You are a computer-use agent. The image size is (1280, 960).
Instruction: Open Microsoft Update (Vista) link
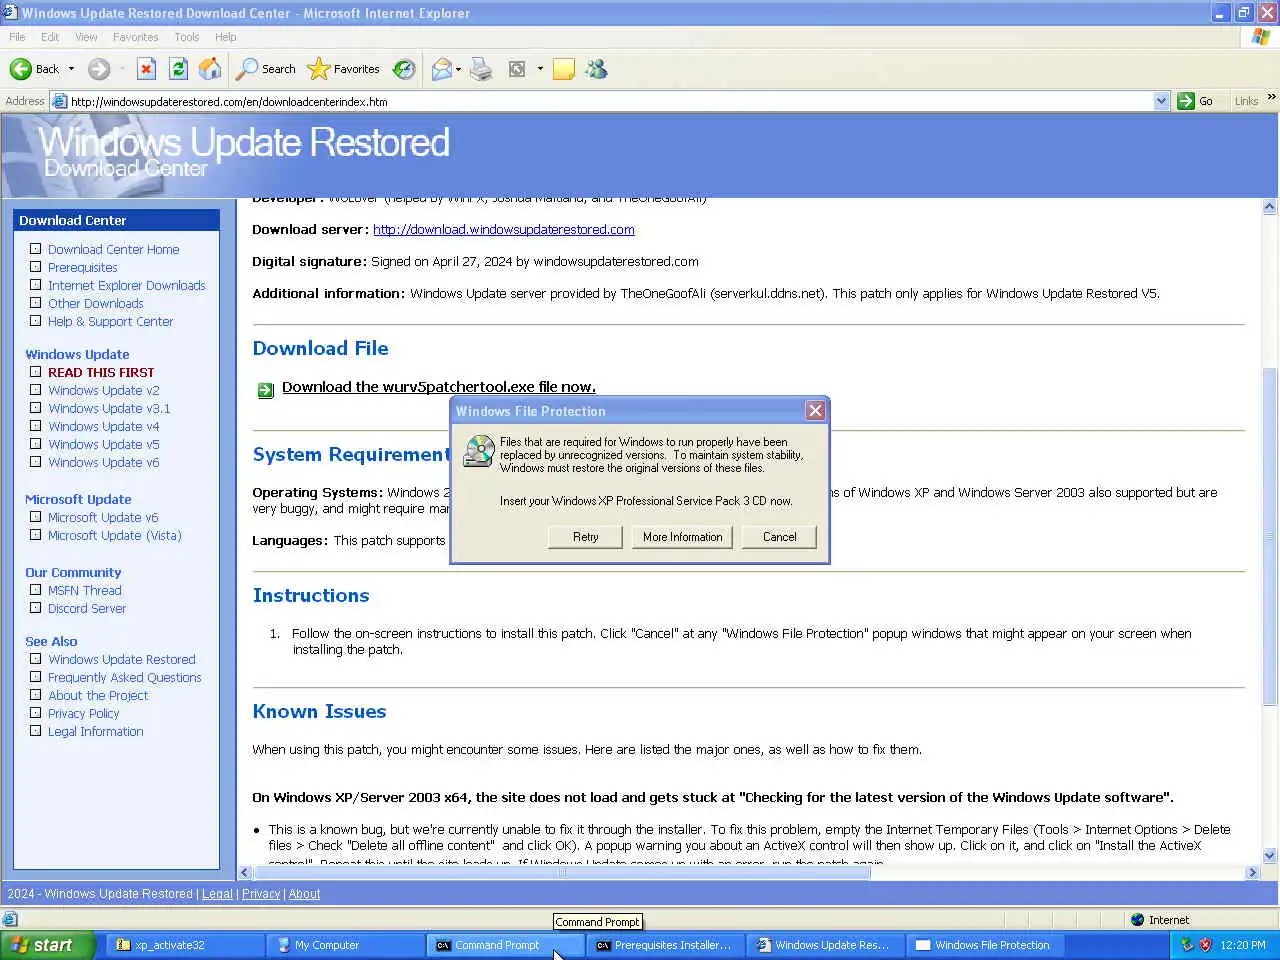[115, 535]
